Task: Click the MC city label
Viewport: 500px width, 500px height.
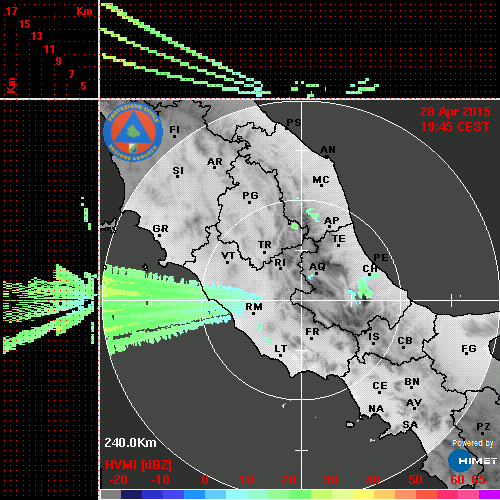Action: (321, 180)
